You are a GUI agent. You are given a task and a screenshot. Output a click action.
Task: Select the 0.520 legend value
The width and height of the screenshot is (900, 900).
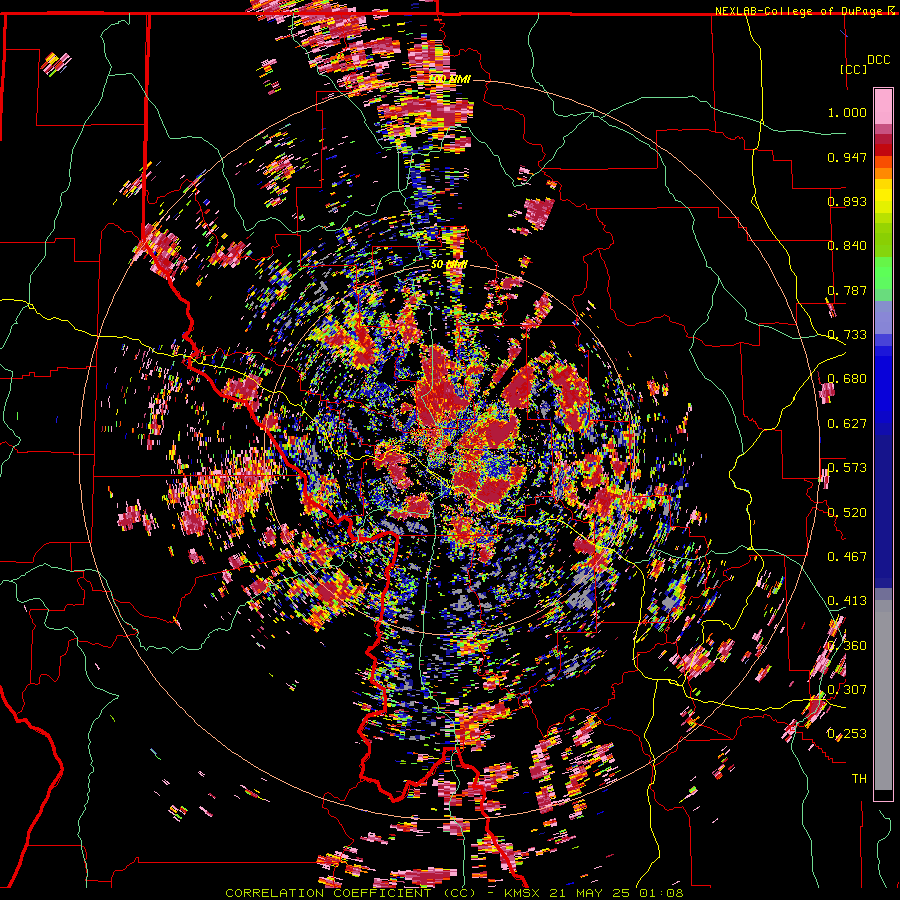click(847, 513)
